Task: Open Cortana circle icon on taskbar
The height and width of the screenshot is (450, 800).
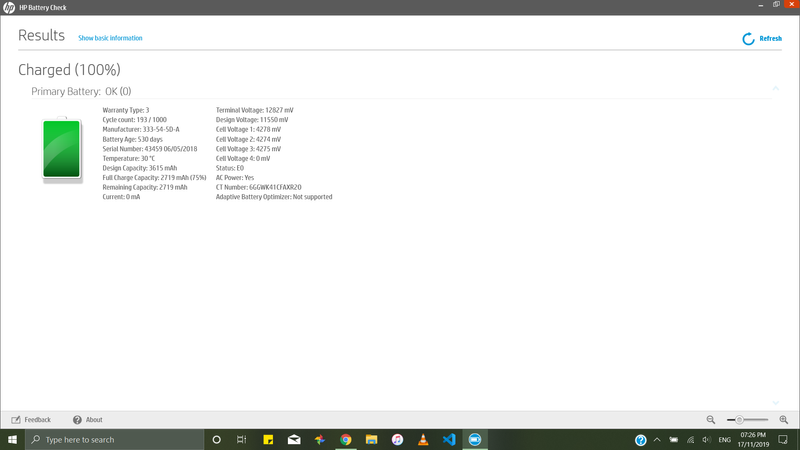Action: [216, 439]
